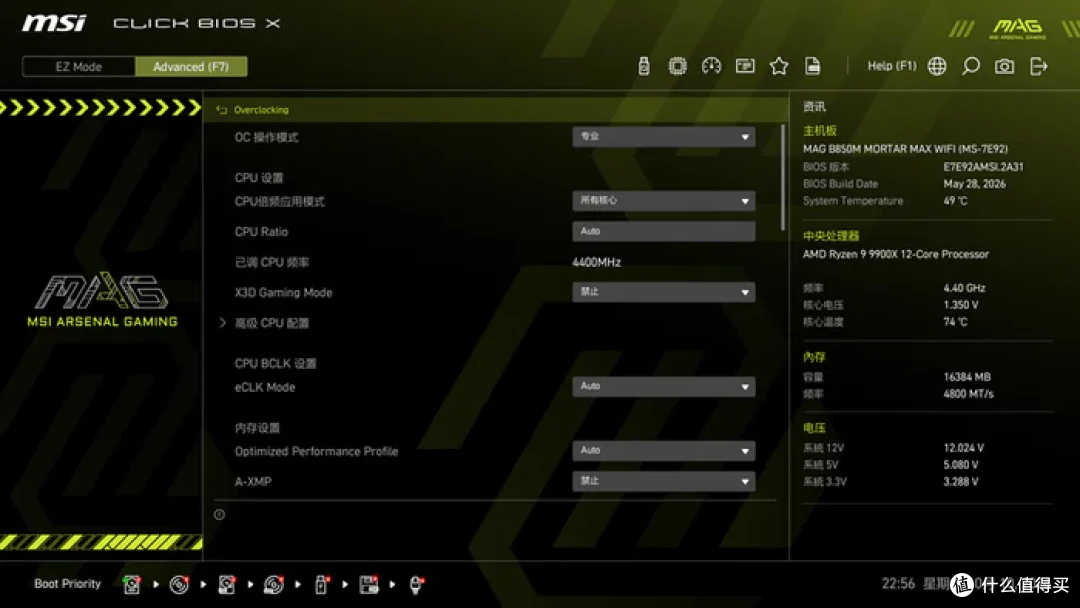
Task: Click the document profile icon
Action: [812, 66]
